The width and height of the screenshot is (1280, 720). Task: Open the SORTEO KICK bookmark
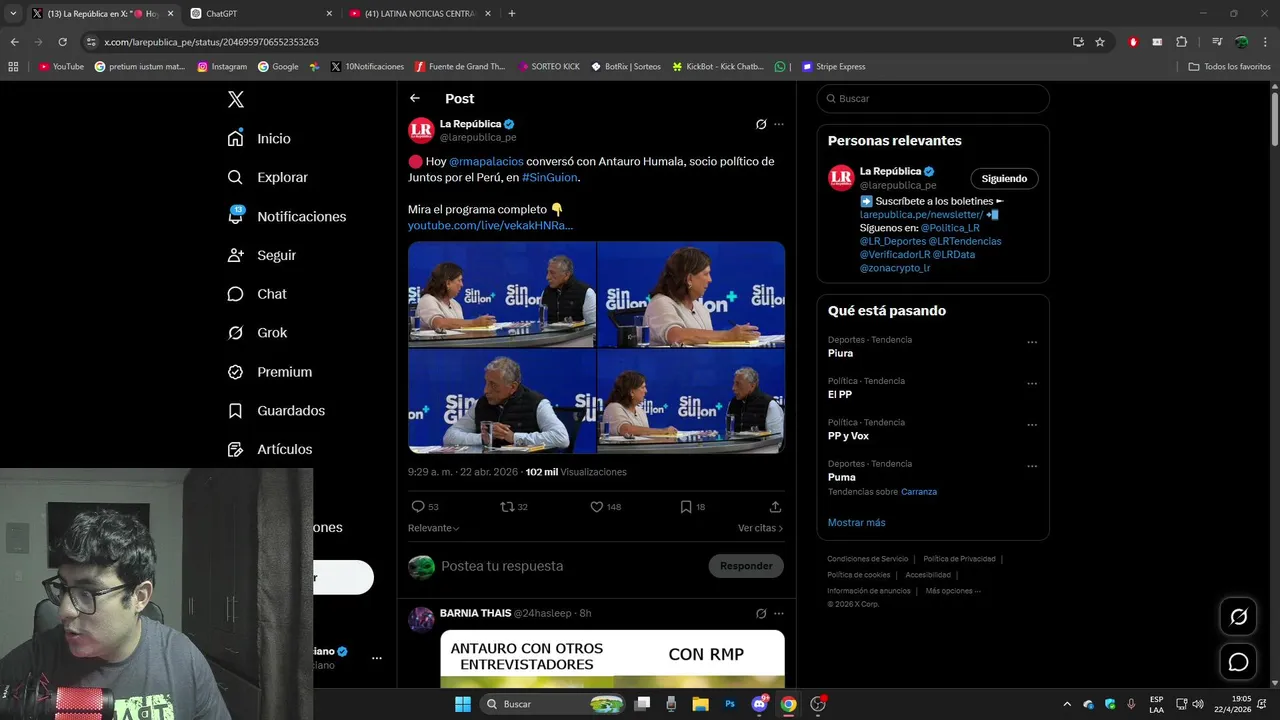click(549, 67)
